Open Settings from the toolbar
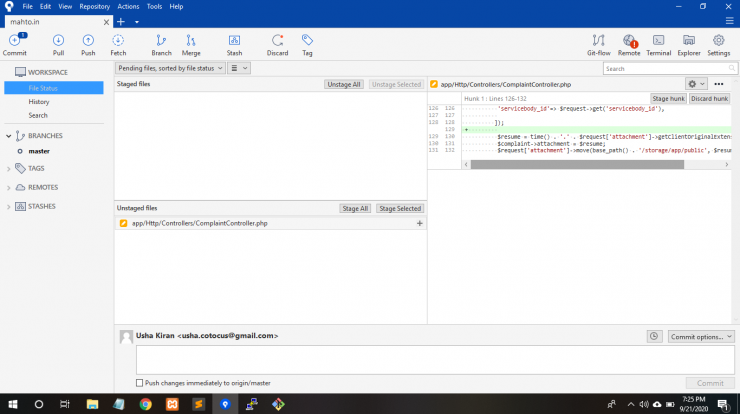The image size is (740, 414). pyautogui.click(x=718, y=45)
